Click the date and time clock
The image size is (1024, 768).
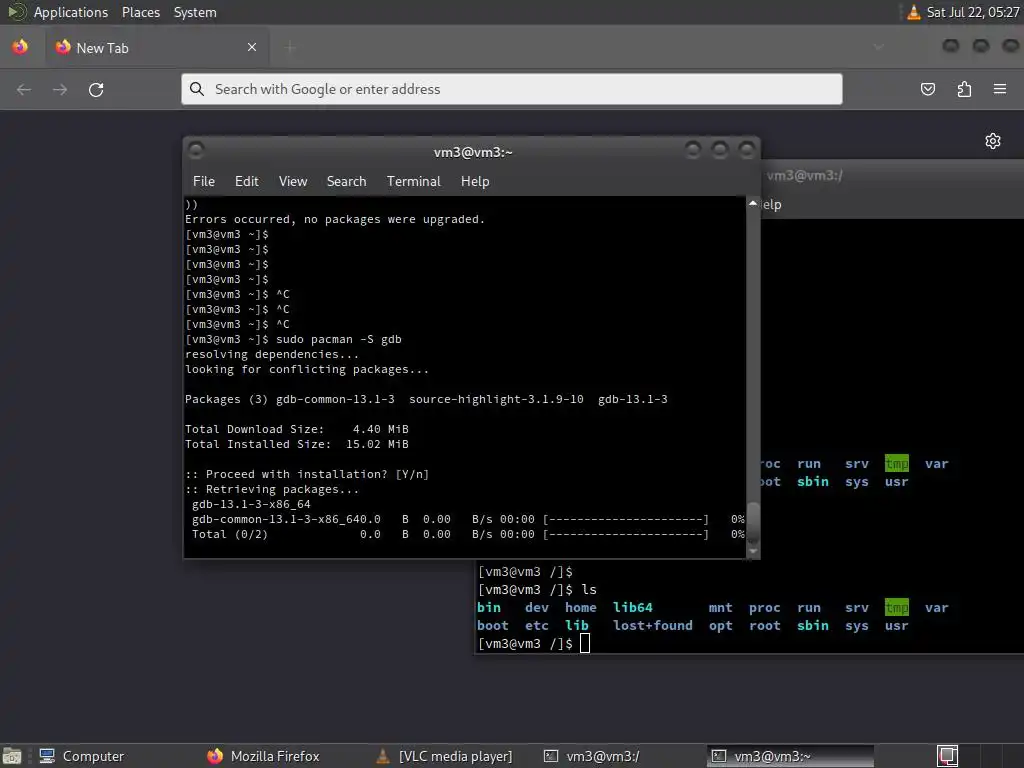972,12
